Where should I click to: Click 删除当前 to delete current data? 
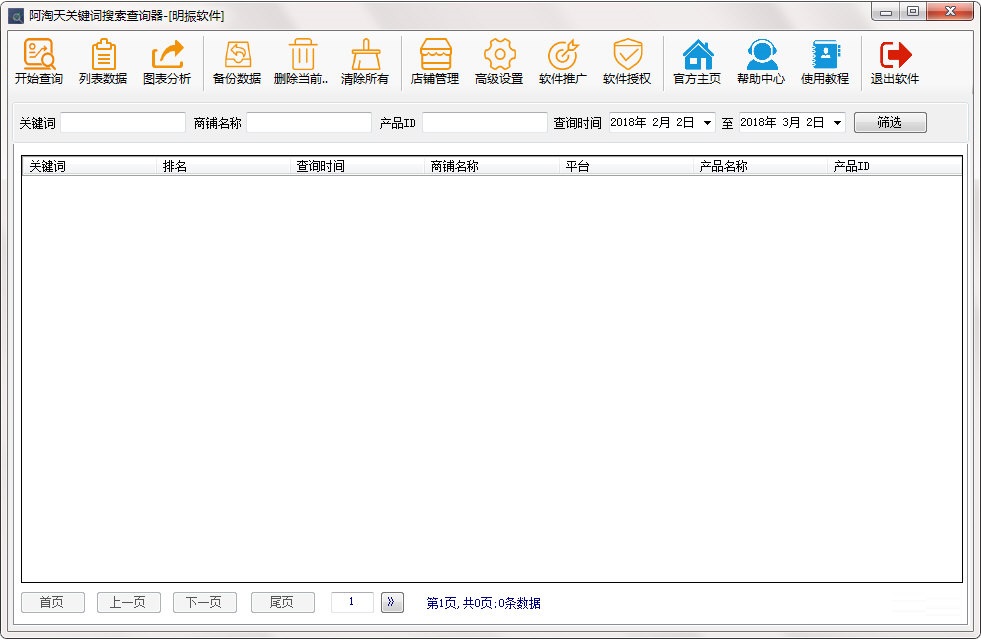(303, 62)
